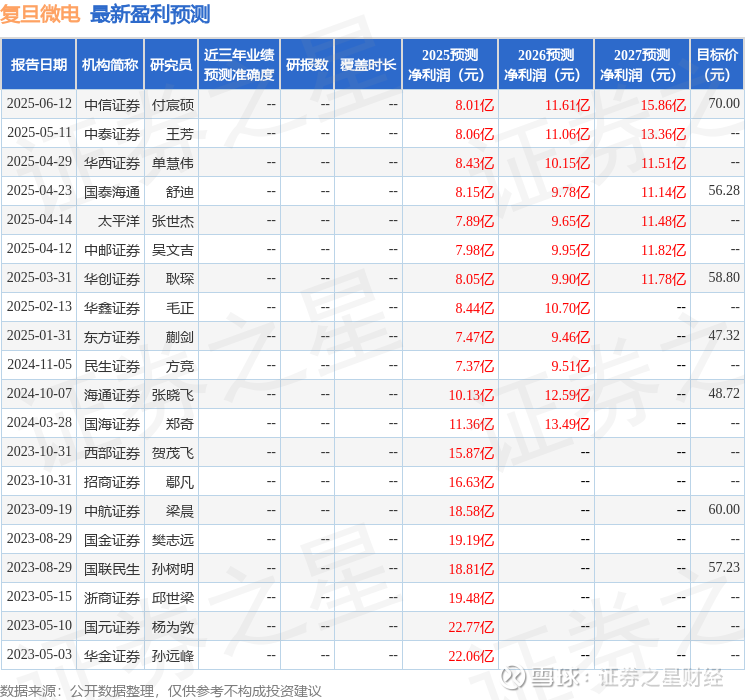The image size is (745, 700).
Task: Click the 西部证券 institution cell
Action: [112, 453]
